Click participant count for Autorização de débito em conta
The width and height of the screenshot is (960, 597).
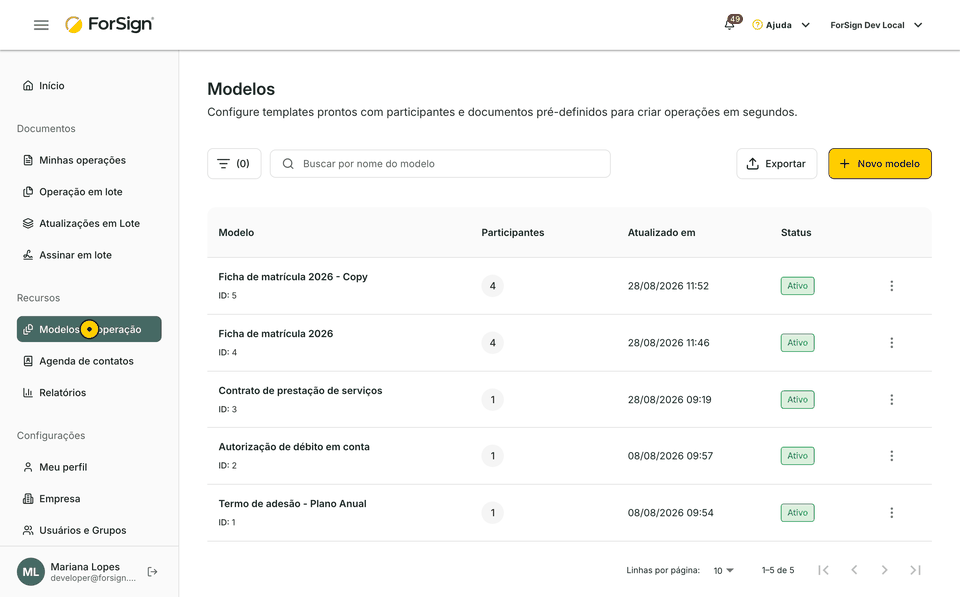click(492, 456)
